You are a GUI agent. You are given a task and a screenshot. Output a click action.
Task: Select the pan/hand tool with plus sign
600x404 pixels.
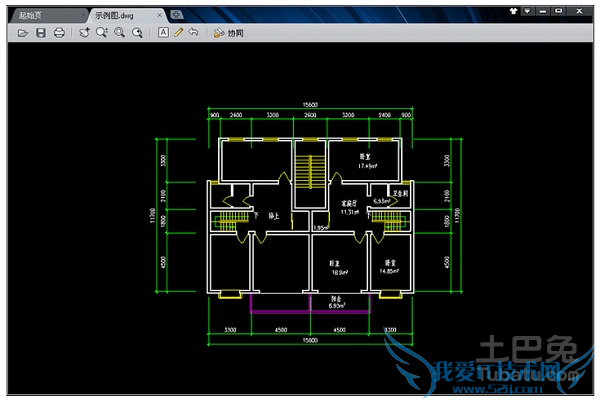tap(84, 33)
